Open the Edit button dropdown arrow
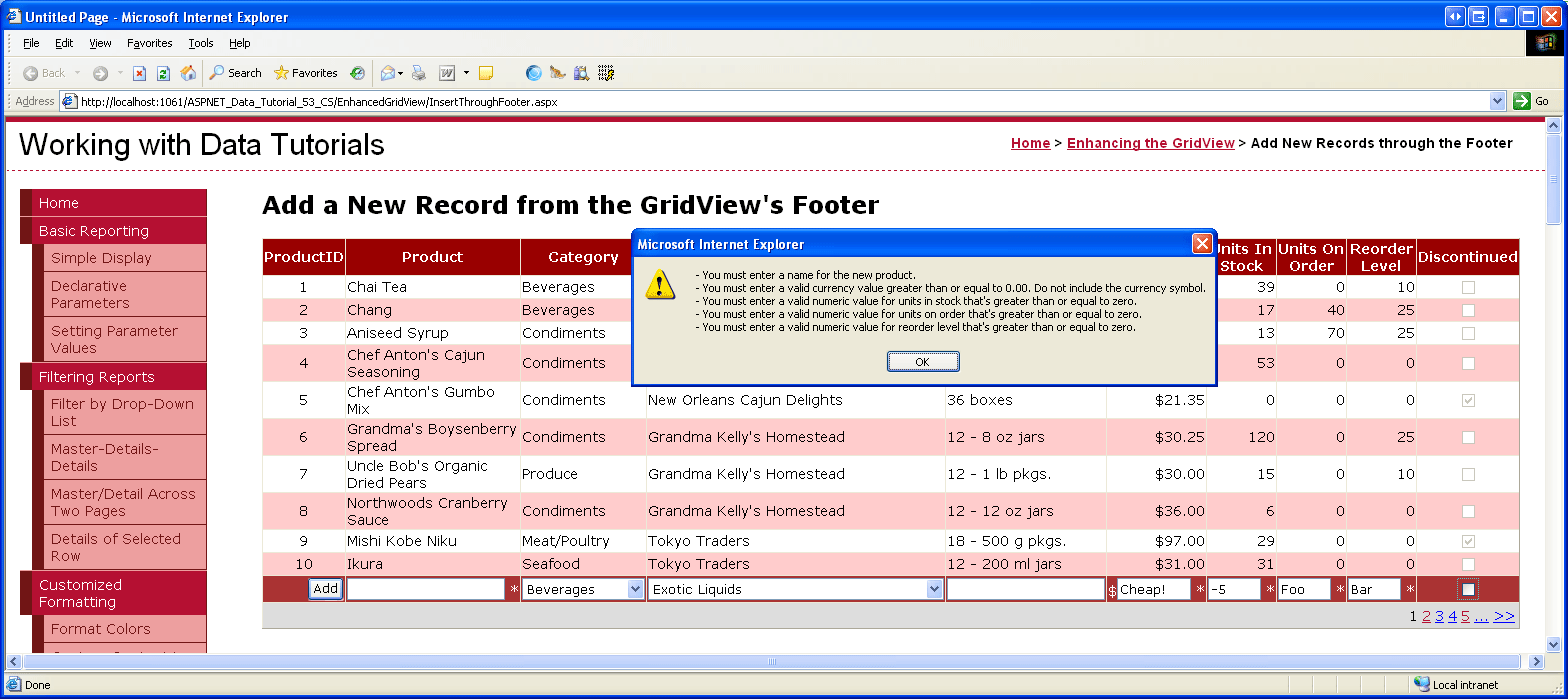The height and width of the screenshot is (699, 1568). 465,73
